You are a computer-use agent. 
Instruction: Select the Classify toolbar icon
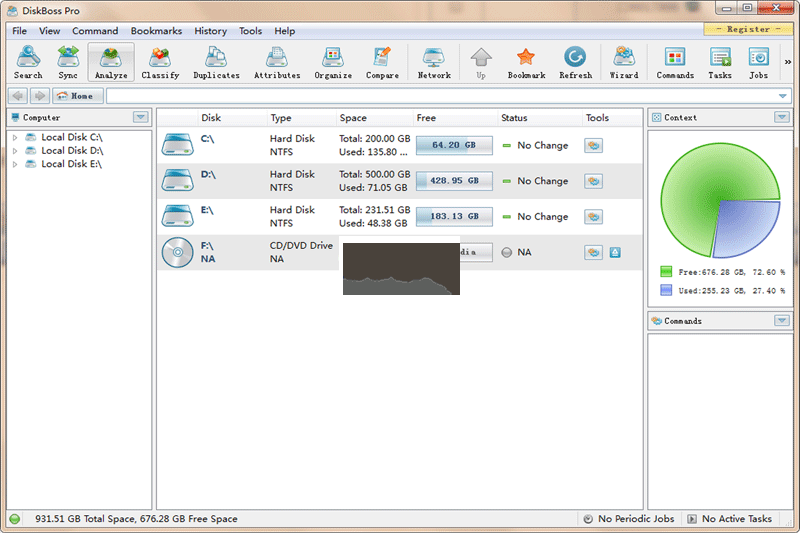(160, 62)
